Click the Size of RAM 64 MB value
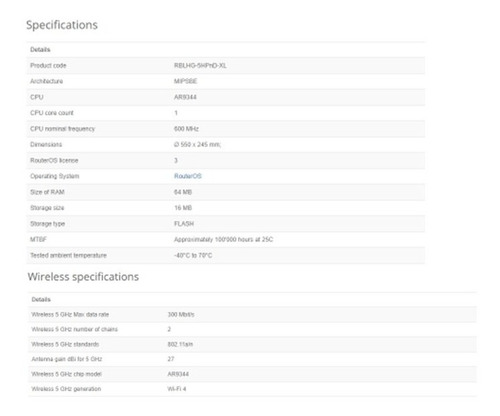Image resolution: width=500 pixels, height=416 pixels. tap(183, 192)
